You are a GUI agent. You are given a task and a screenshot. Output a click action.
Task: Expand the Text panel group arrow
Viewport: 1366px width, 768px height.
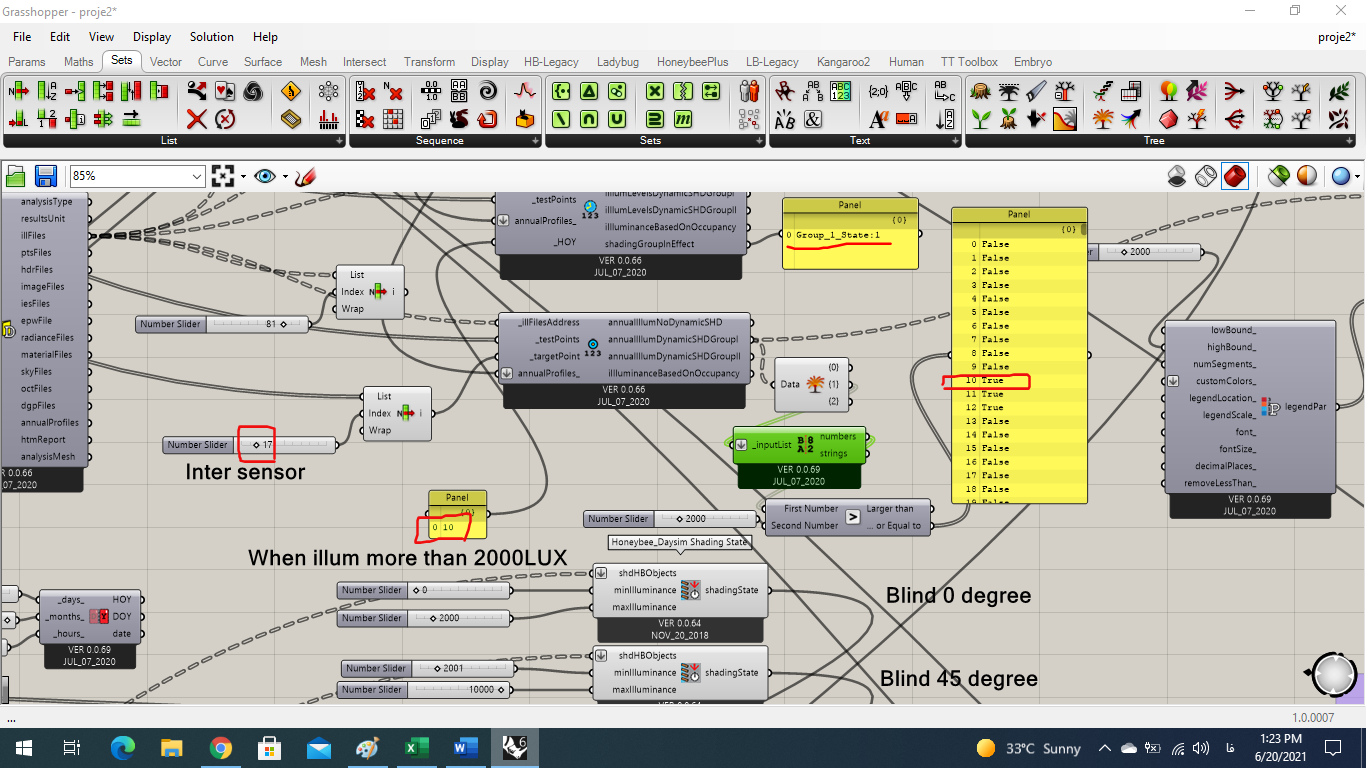pyautogui.click(x=955, y=141)
